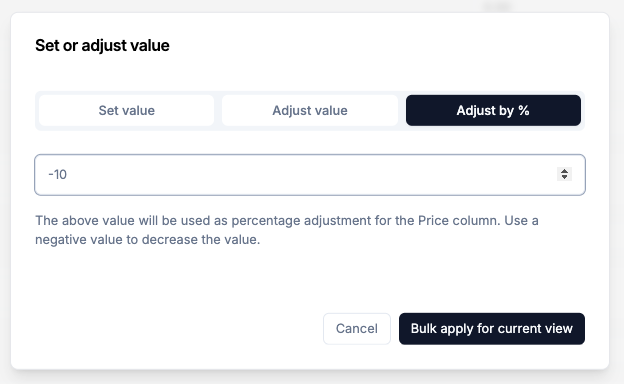Viewport: 624px width, 384px height.
Task: Click Bulk apply for current view
Action: [491, 329]
